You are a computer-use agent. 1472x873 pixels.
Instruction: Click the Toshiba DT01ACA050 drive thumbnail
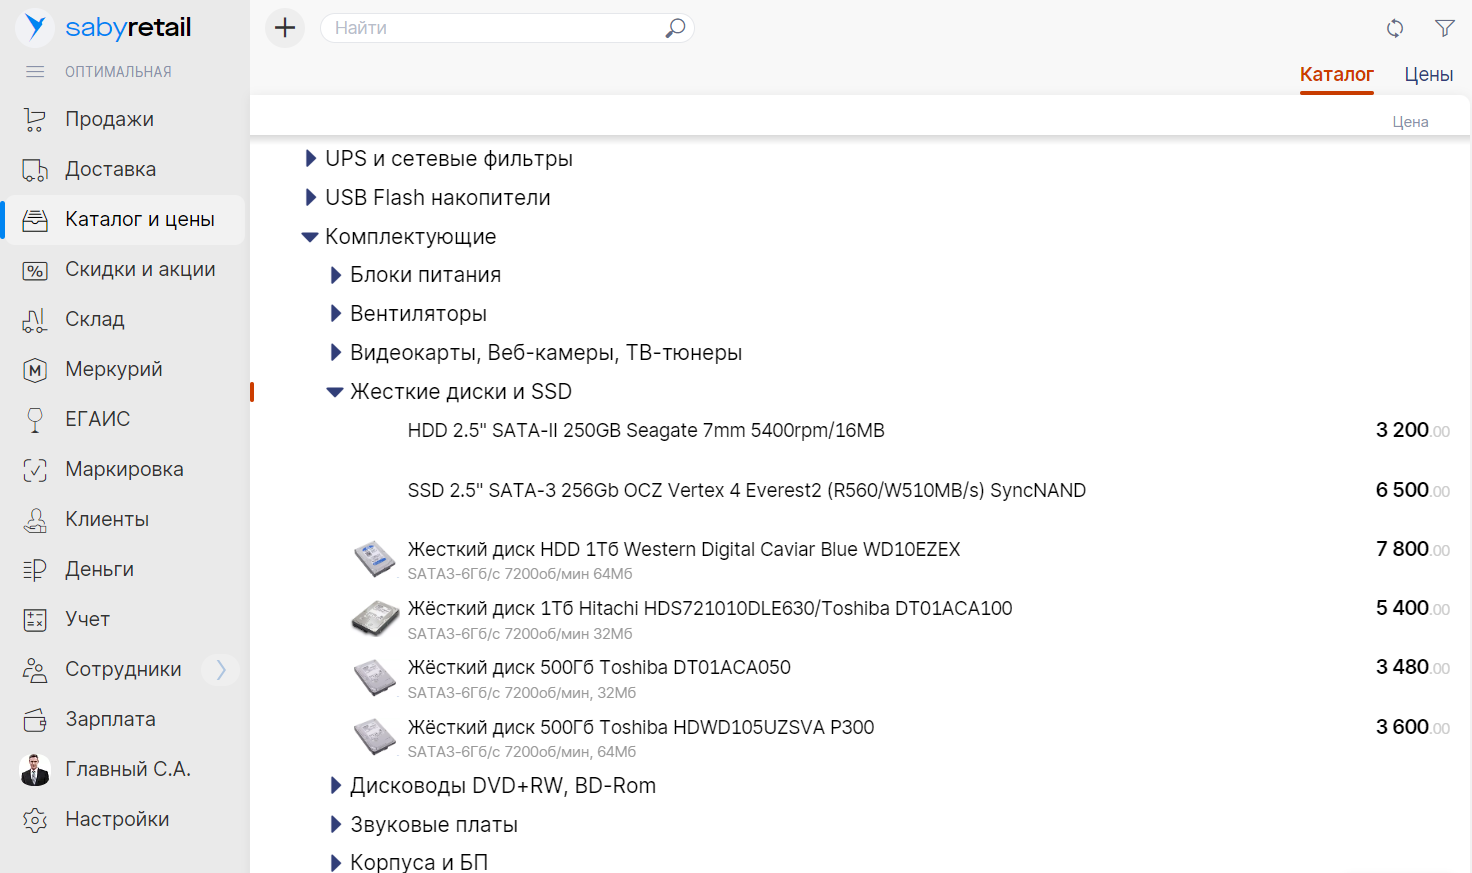point(375,677)
